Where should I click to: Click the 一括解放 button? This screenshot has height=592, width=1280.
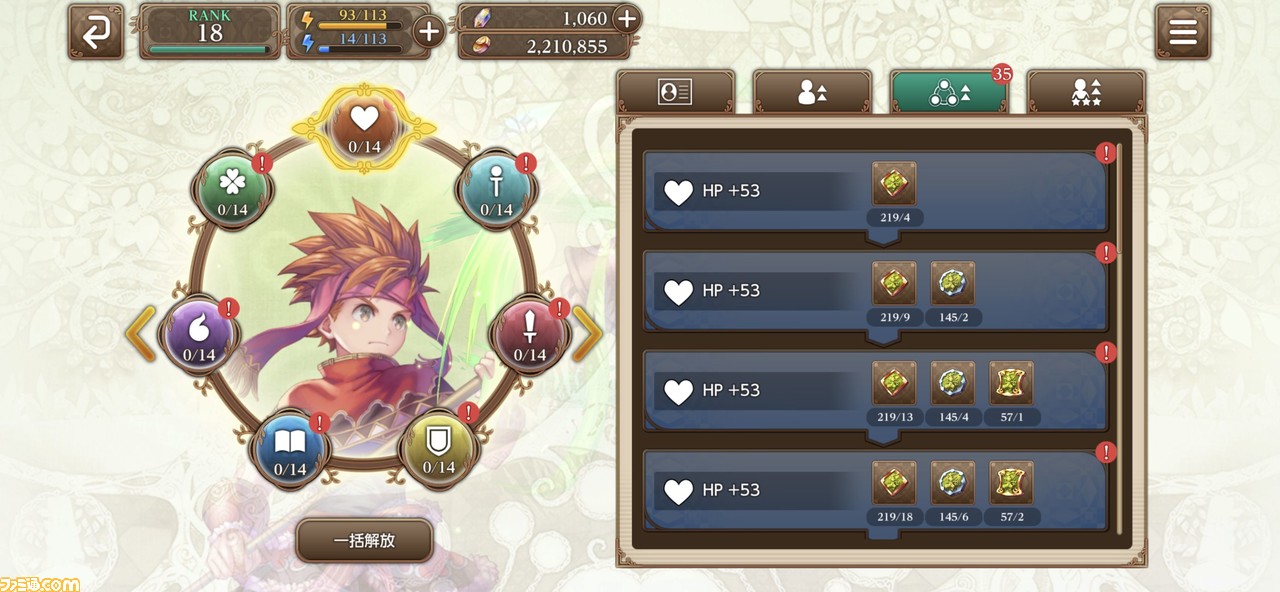(x=365, y=540)
